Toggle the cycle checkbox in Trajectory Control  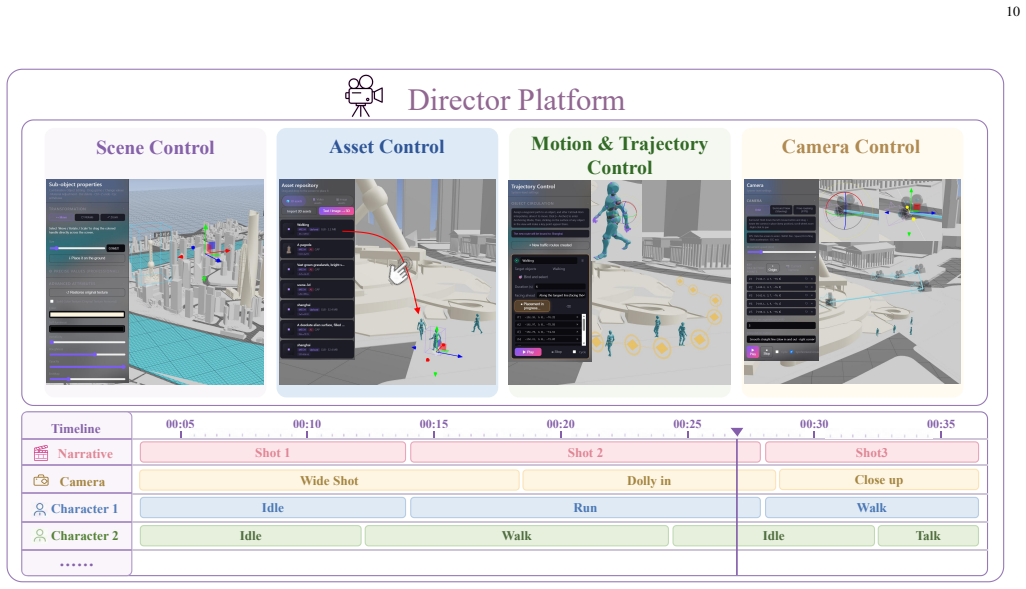[x=575, y=352]
